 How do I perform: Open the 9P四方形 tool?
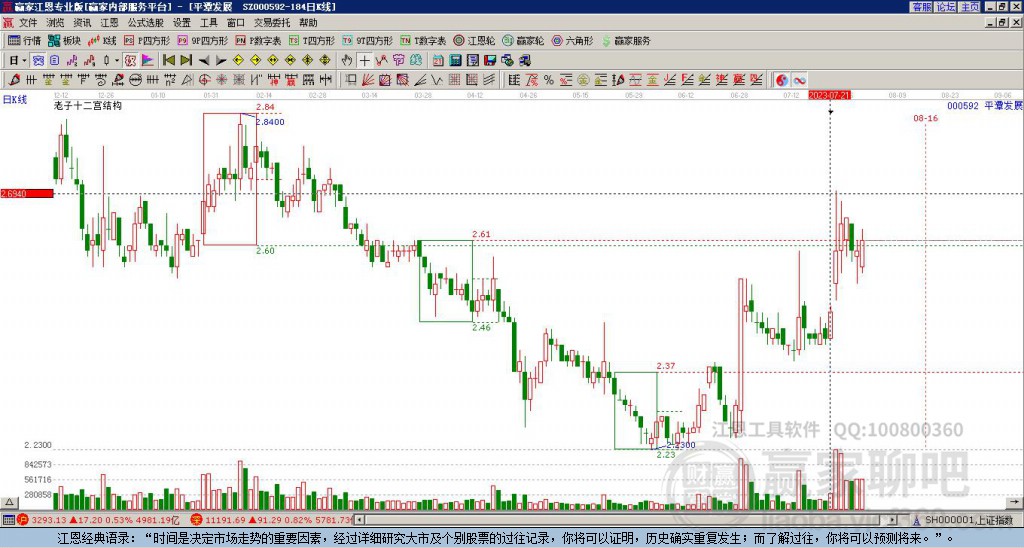coord(203,40)
